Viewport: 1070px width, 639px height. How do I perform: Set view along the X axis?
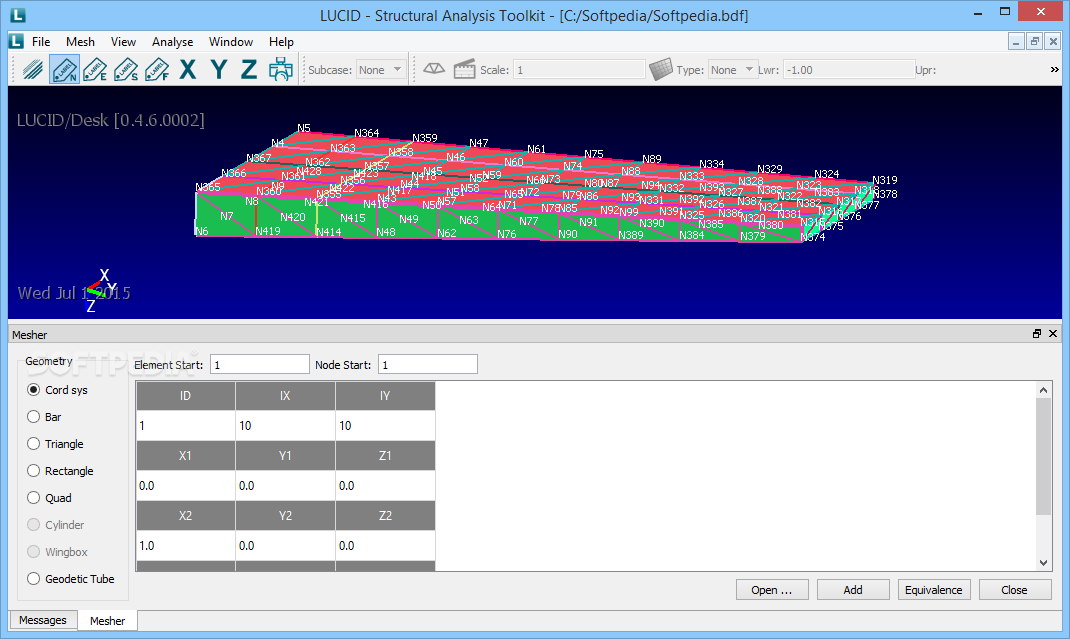[188, 70]
